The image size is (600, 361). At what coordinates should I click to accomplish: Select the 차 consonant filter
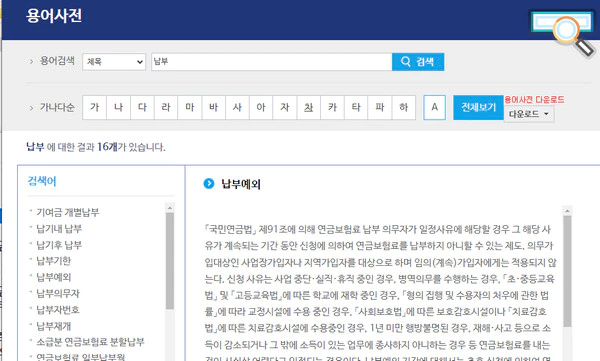click(x=308, y=107)
